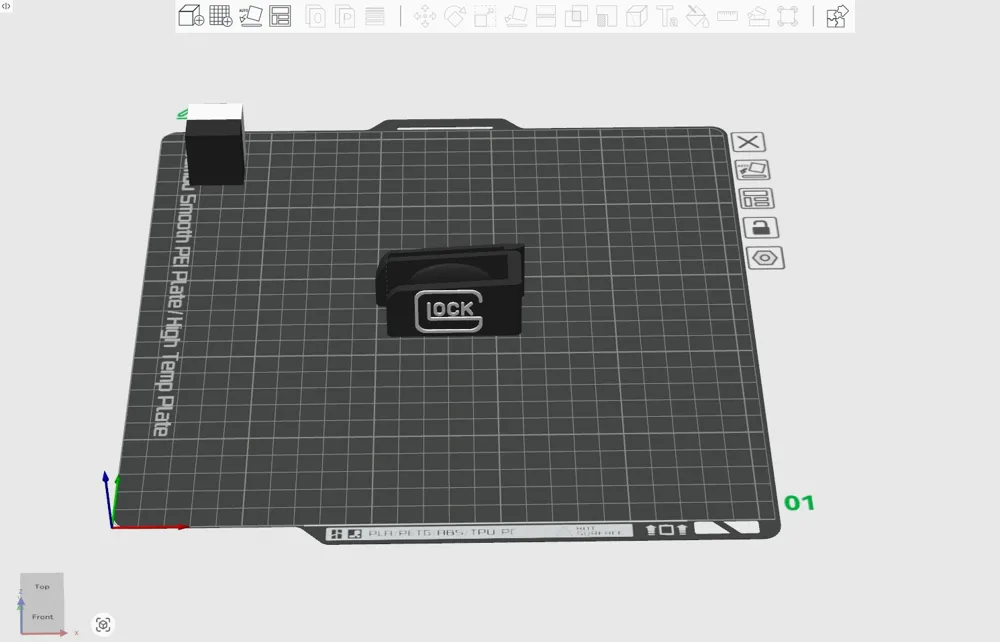The height and width of the screenshot is (642, 1000).
Task: Arrange all objects from the top toolbar
Action: pos(281,16)
